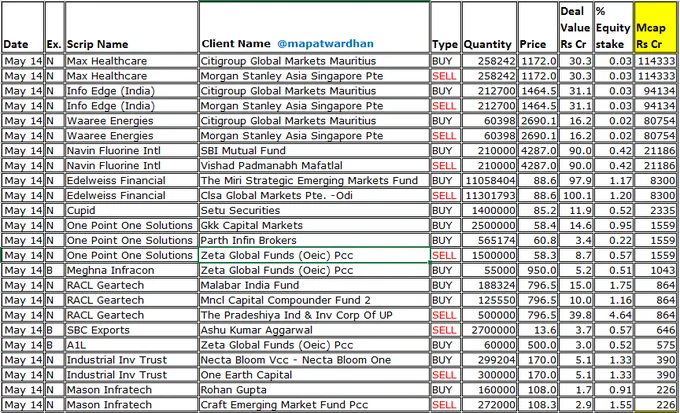Select Craft Emerging Market Fund Pcc cell
Image resolution: width=680 pixels, height=413 pixels.
[x=314, y=405]
